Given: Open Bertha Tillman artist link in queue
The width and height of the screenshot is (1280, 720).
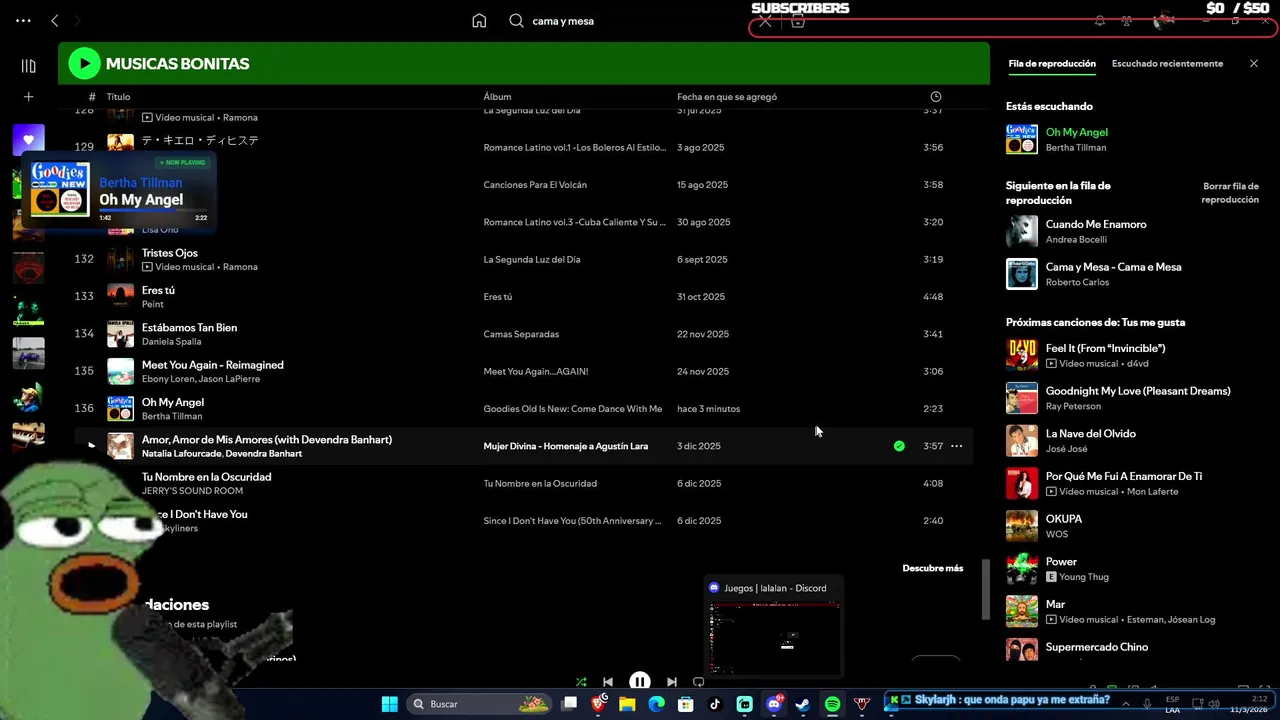Looking at the screenshot, I should pos(1076,148).
